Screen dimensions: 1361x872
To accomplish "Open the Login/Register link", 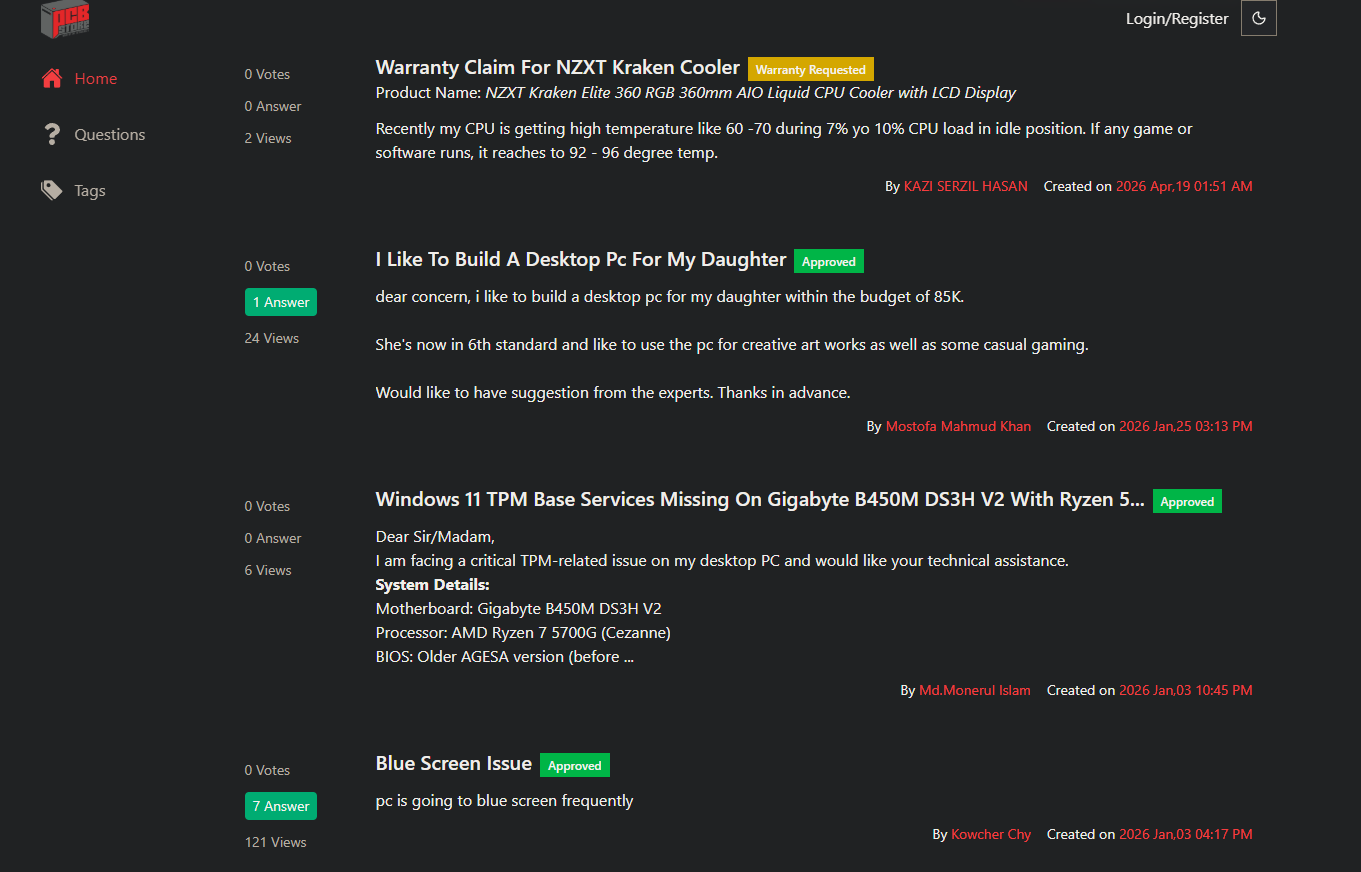I will tap(1177, 18).
